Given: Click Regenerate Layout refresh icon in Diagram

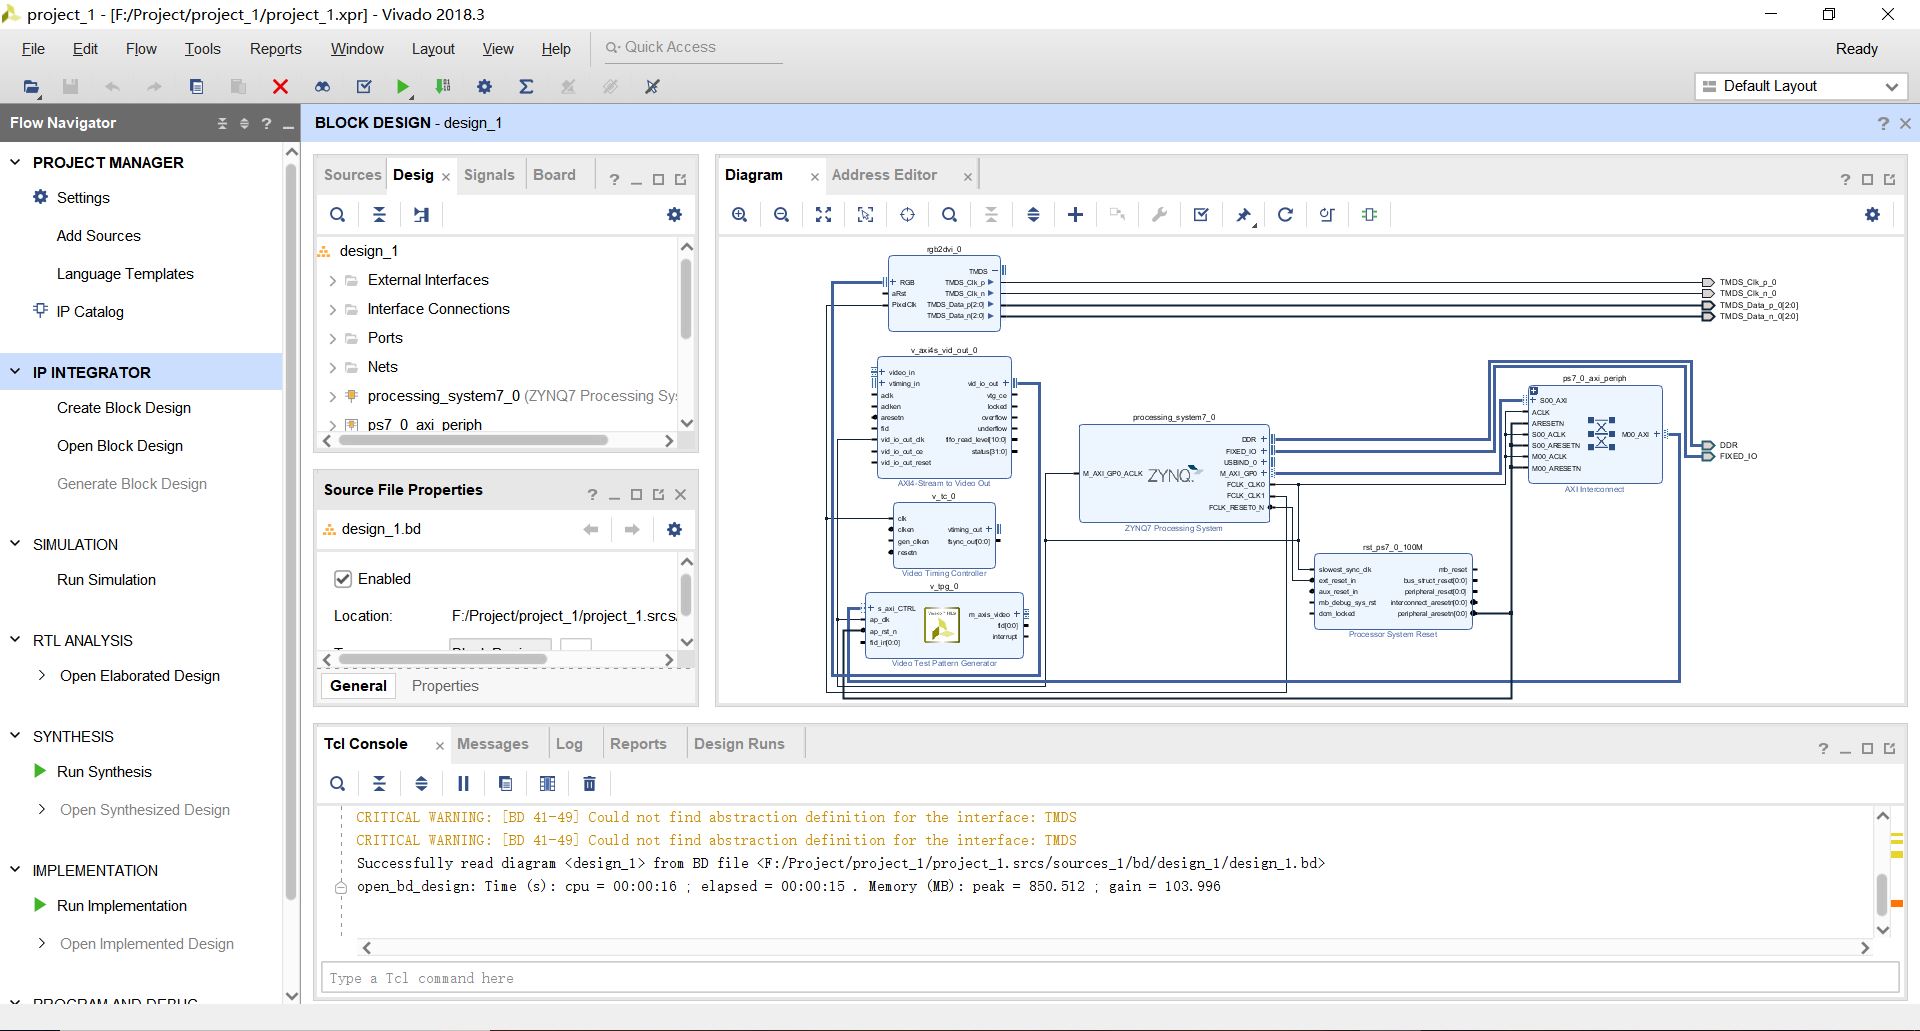Looking at the screenshot, I should pos(1285,215).
